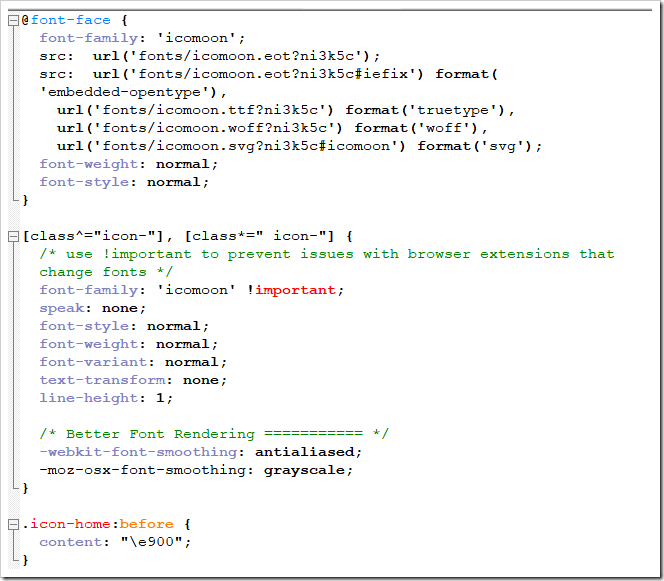
Task: Click the content property name
Action: pyautogui.click(x=70, y=542)
